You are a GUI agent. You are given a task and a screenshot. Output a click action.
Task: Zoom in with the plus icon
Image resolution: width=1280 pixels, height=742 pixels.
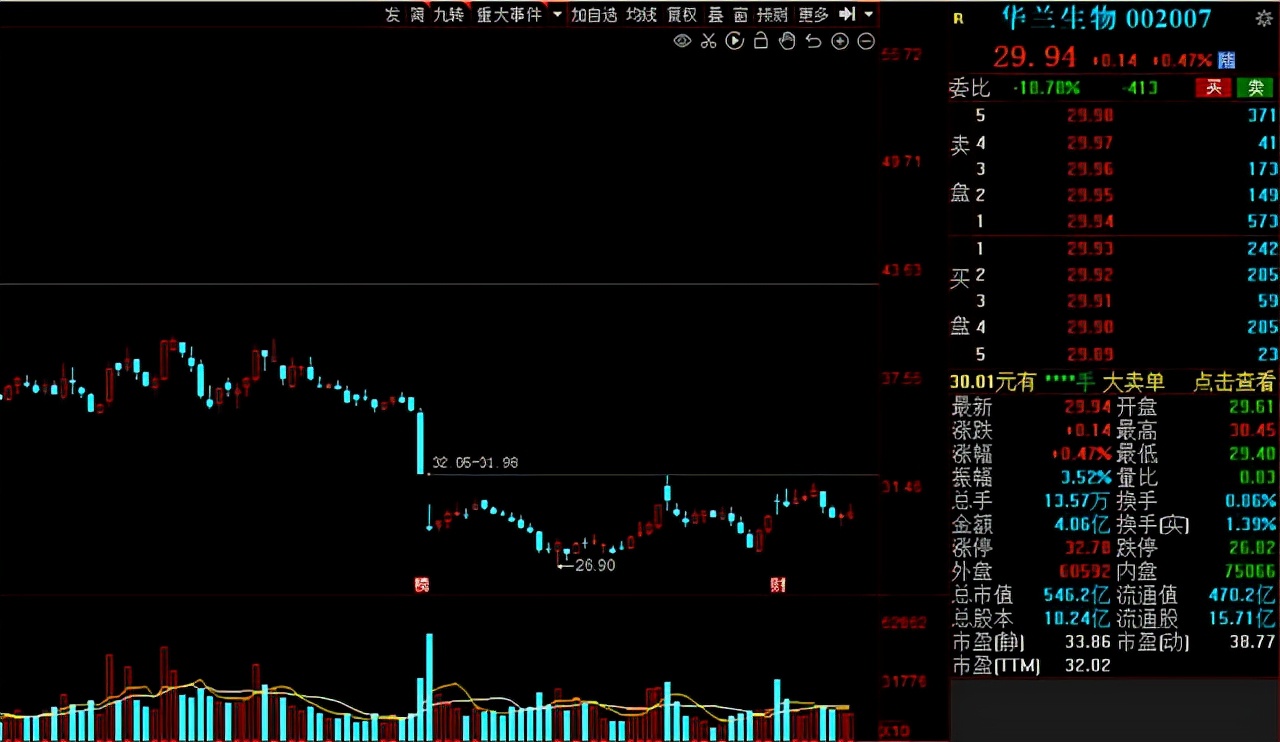840,41
